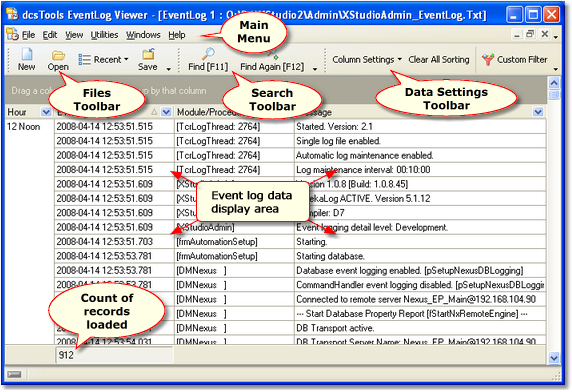Expand Search toolbar overflow arrow after Find Again
The width and height of the screenshot is (572, 392).
coord(315,69)
